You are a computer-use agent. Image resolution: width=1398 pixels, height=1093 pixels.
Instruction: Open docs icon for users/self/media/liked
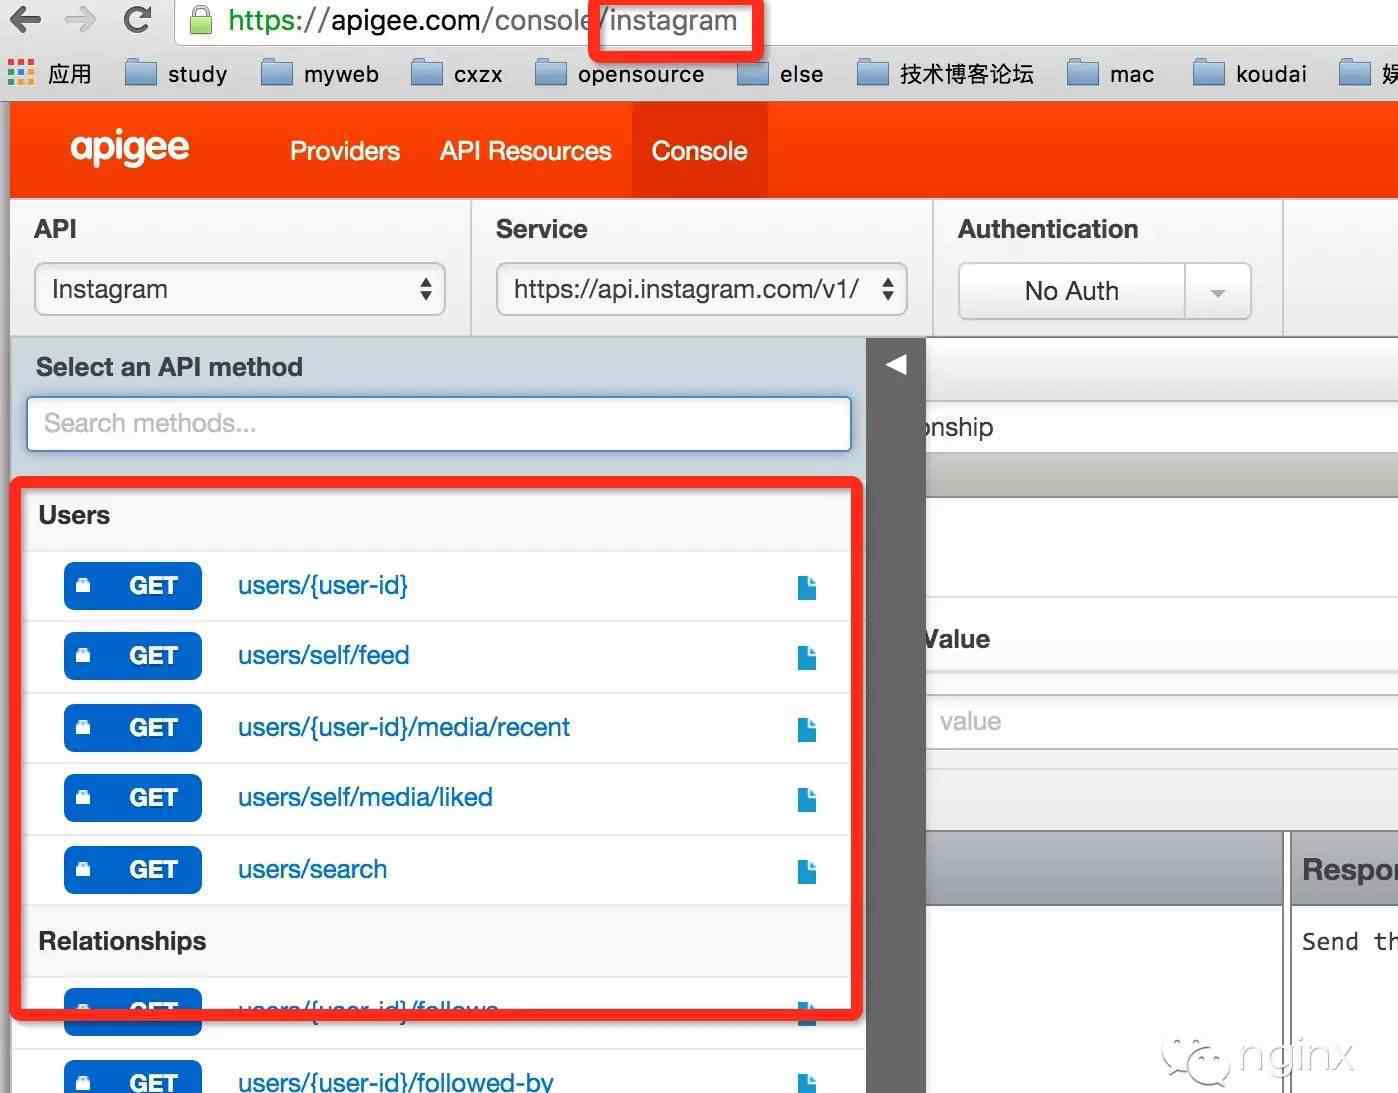(807, 799)
